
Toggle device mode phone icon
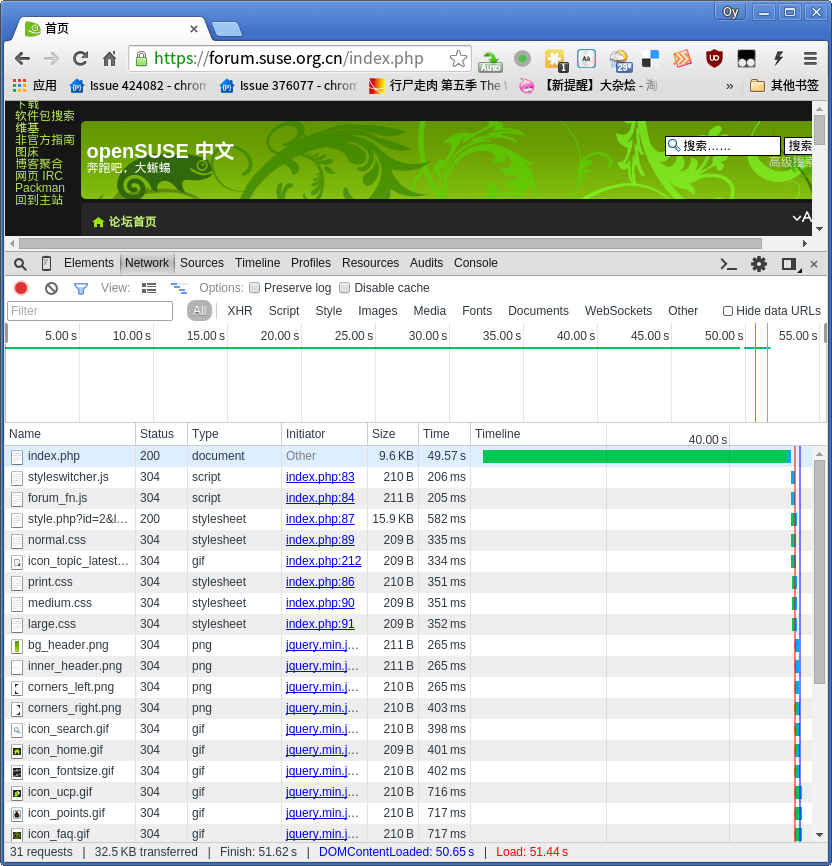pos(46,264)
